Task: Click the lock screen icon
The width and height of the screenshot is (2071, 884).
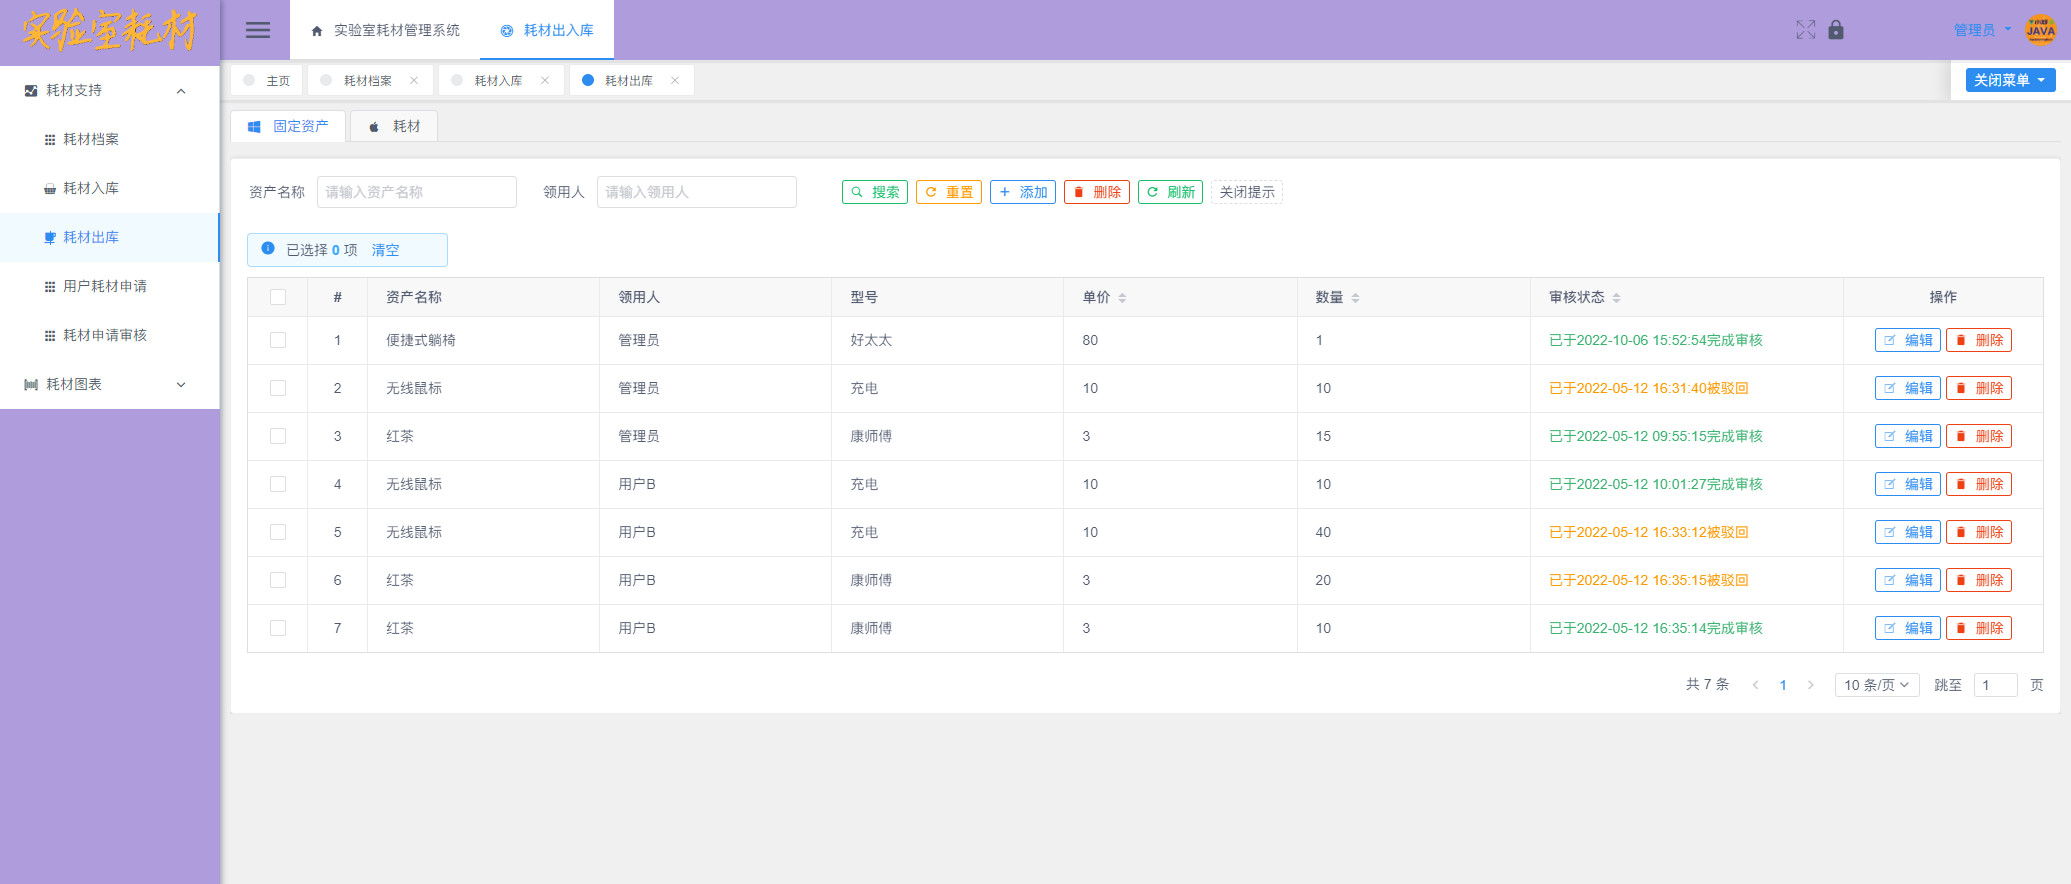Action: [x=1836, y=30]
